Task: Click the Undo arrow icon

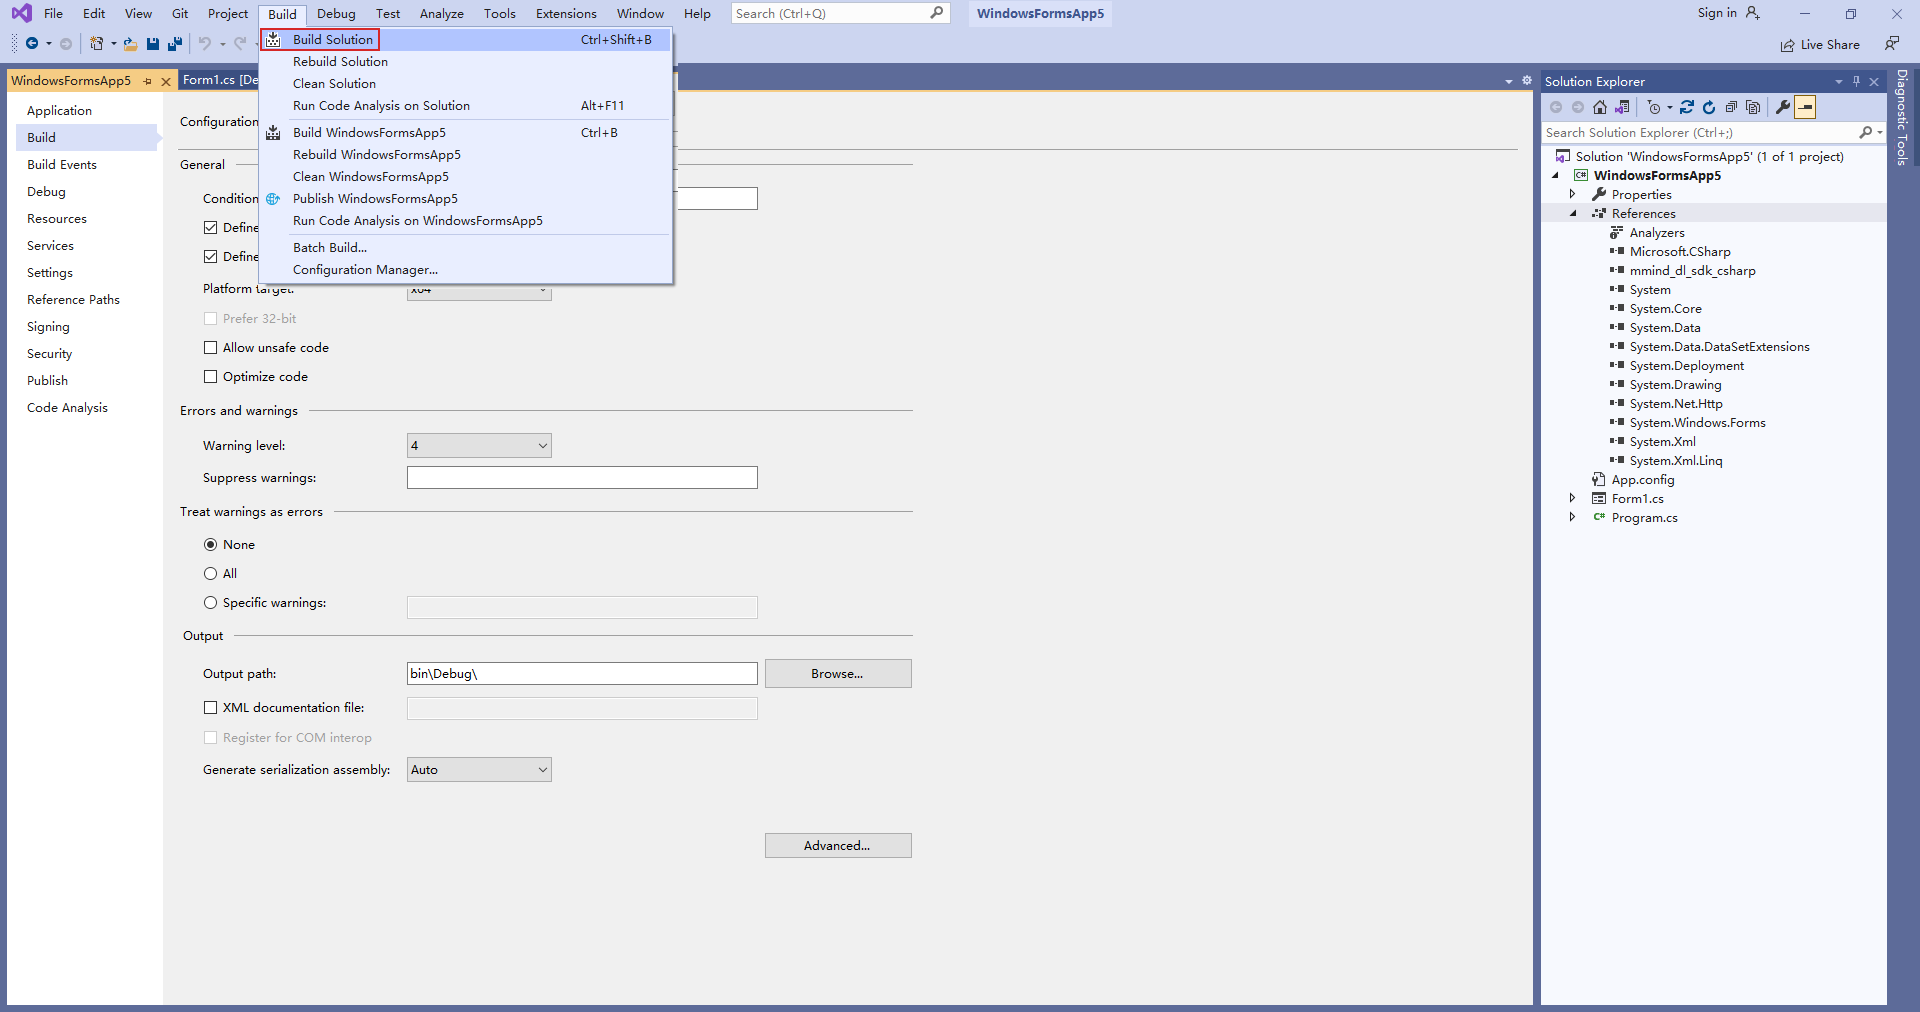Action: coord(204,44)
